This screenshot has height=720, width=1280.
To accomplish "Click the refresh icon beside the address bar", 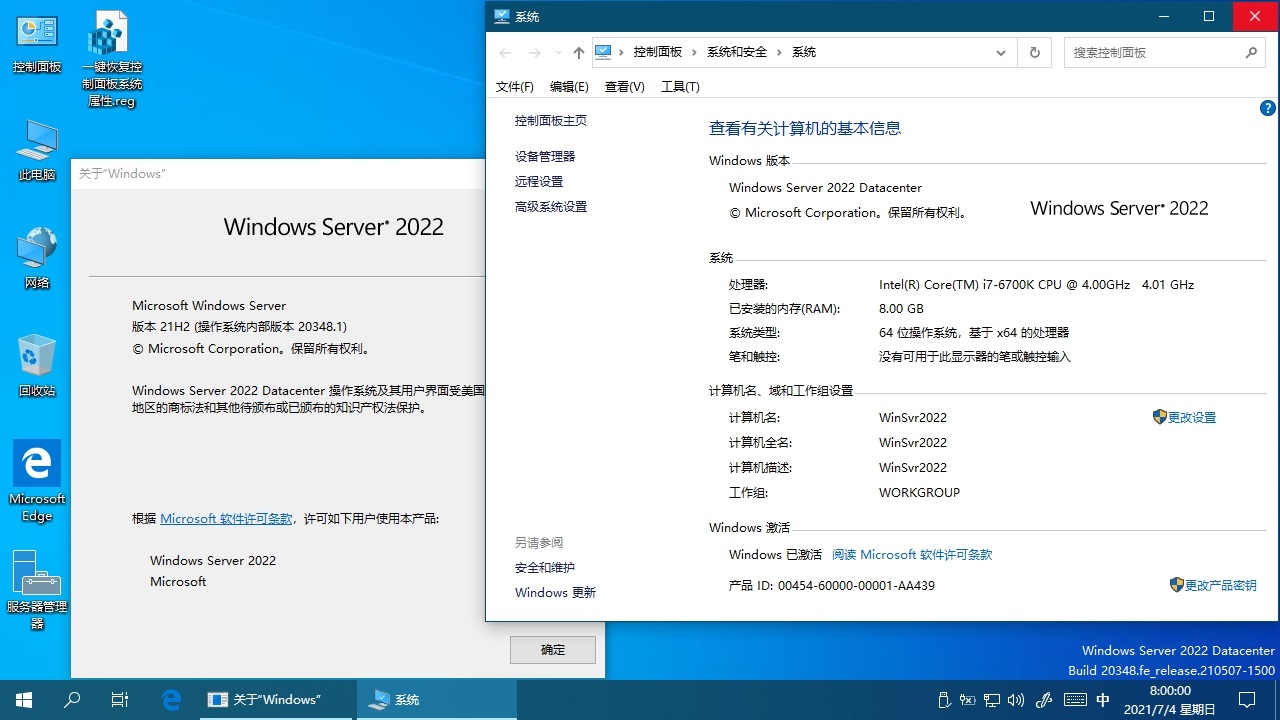I will tap(1034, 52).
